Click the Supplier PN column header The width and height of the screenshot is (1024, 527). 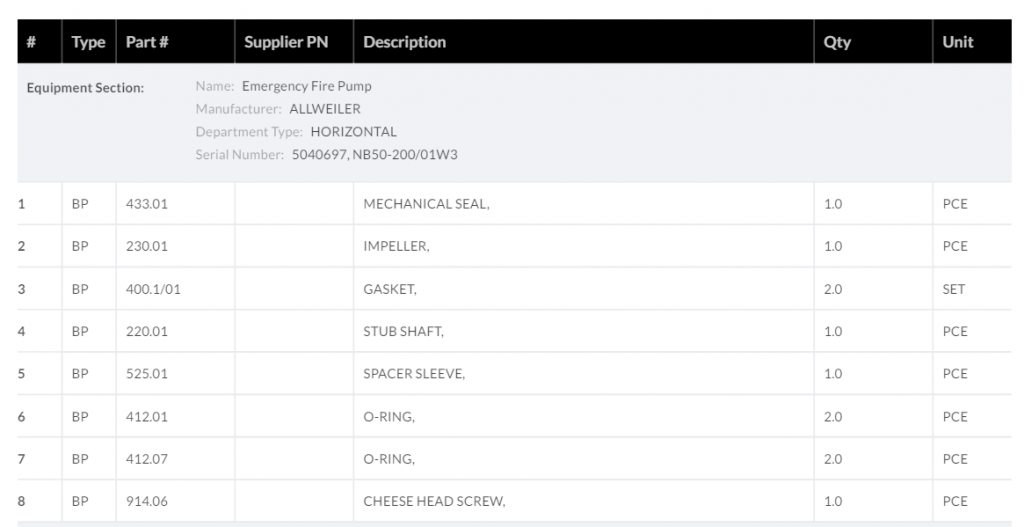(286, 42)
